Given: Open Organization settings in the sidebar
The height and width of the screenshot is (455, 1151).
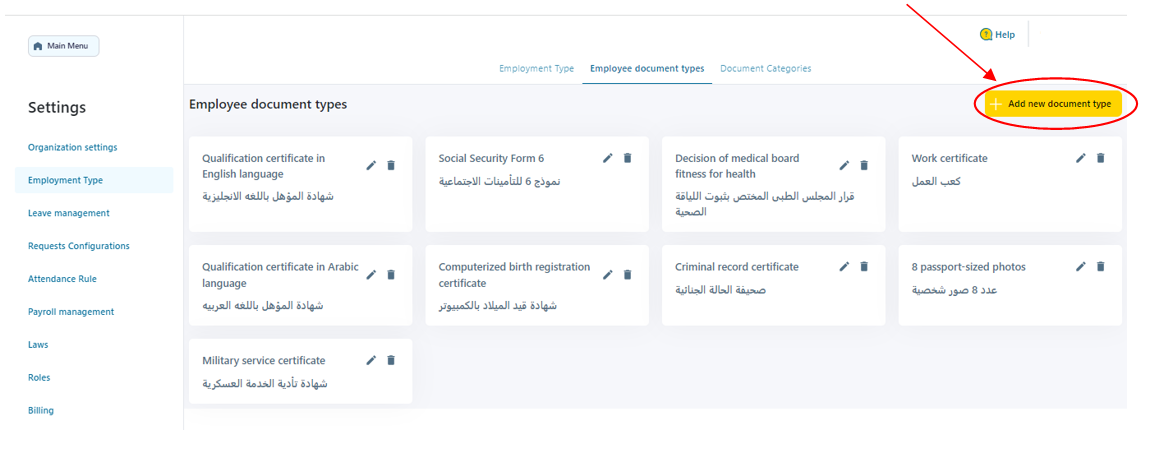Looking at the screenshot, I should coord(72,147).
